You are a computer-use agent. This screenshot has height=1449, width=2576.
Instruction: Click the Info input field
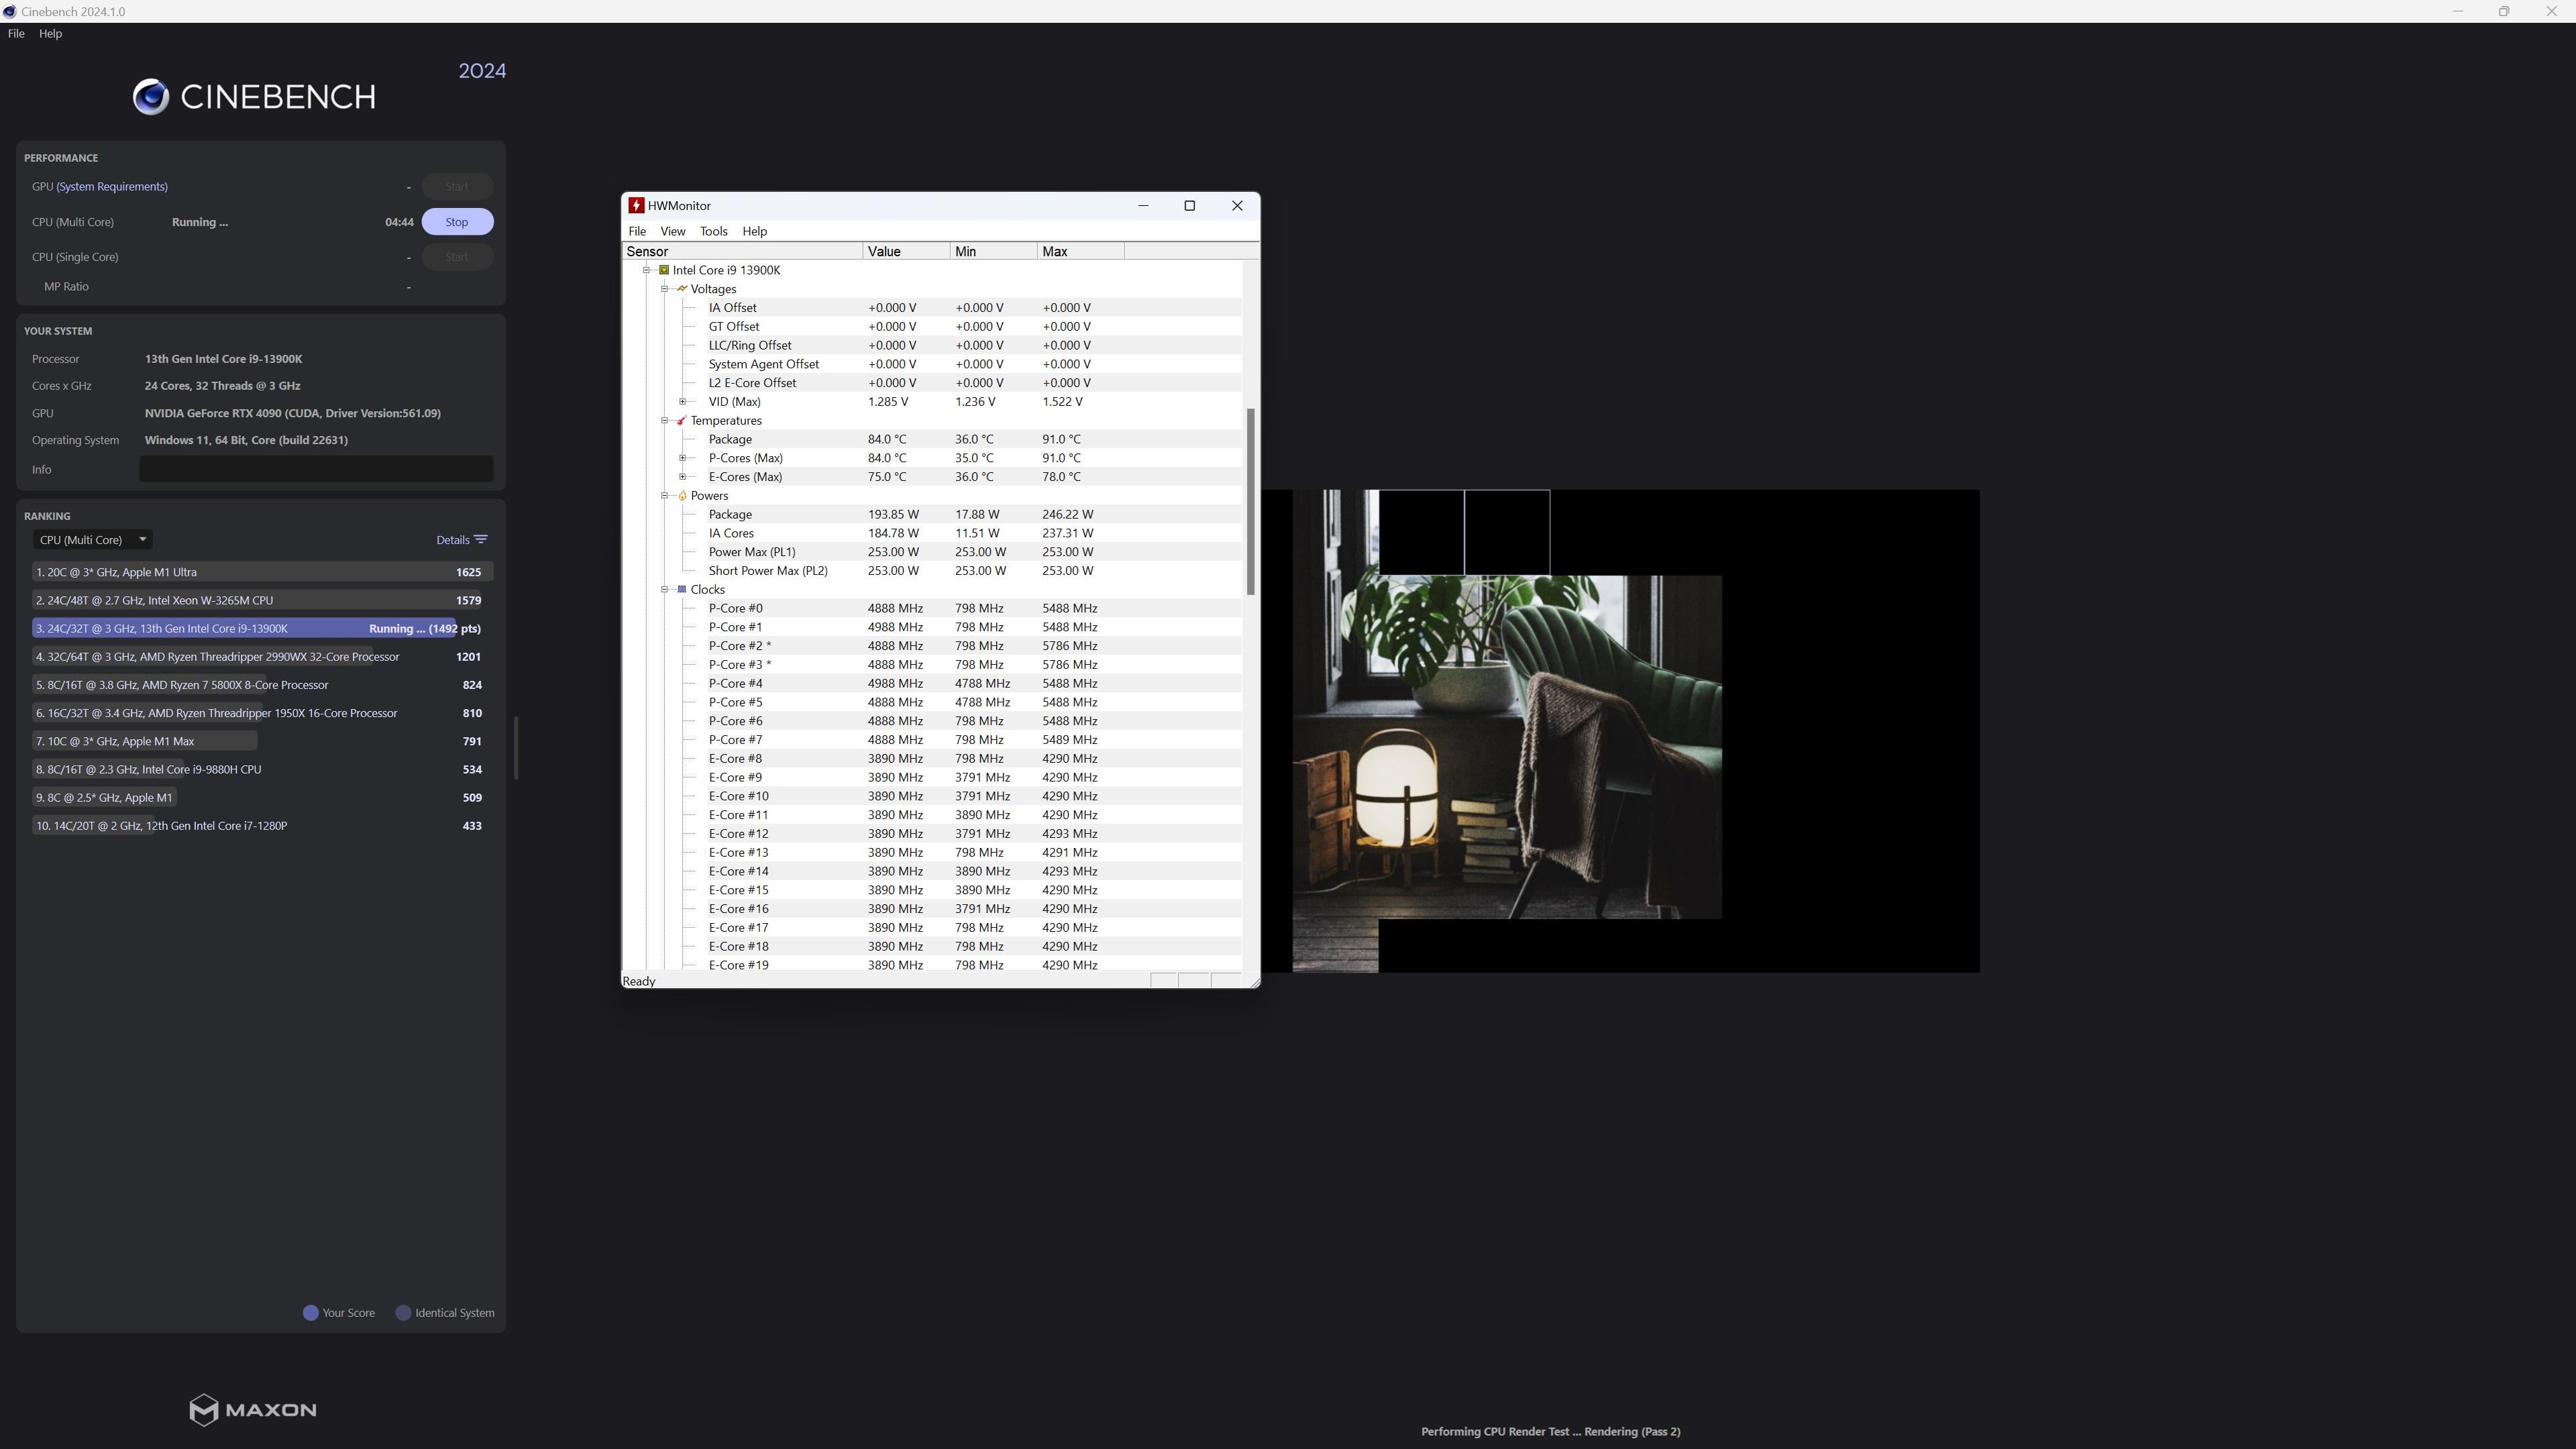tap(316, 470)
